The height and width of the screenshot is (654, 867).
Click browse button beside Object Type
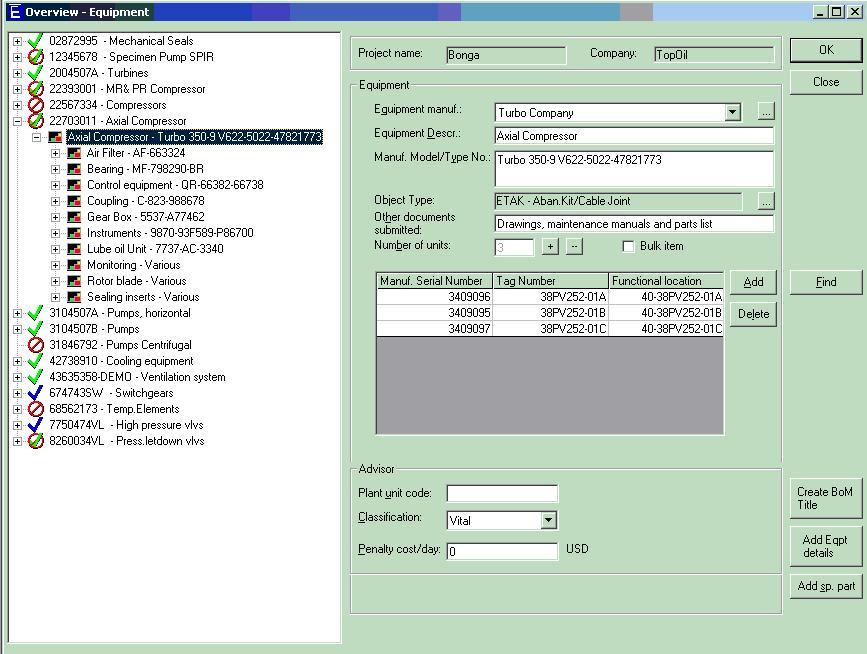766,201
